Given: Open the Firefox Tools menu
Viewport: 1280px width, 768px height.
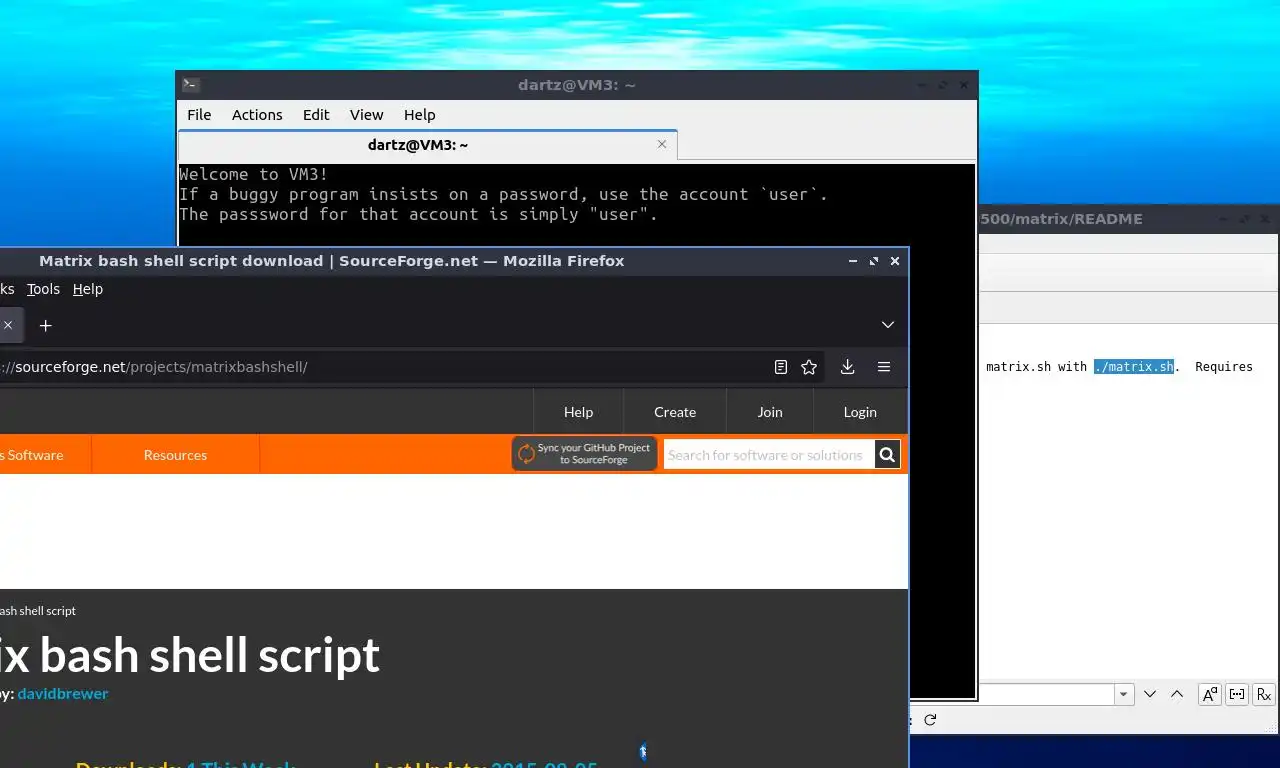Looking at the screenshot, I should point(43,289).
